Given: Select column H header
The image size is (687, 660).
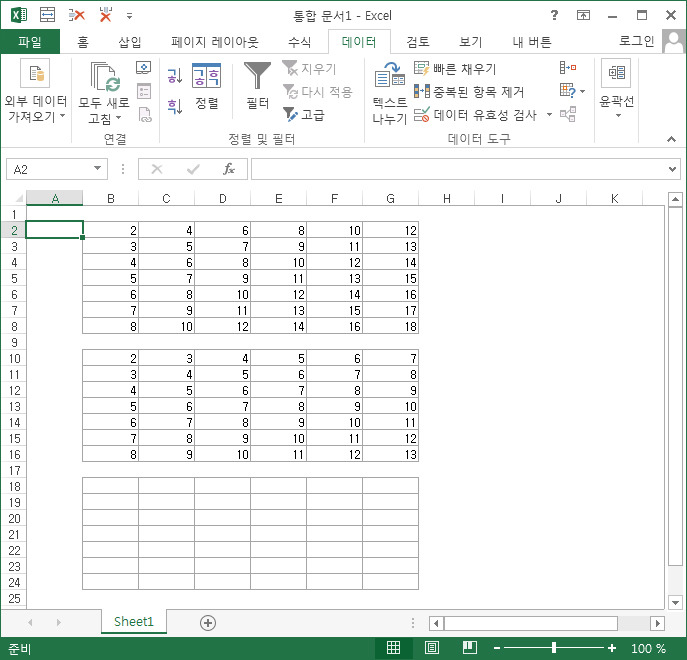Looking at the screenshot, I should (x=446, y=199).
